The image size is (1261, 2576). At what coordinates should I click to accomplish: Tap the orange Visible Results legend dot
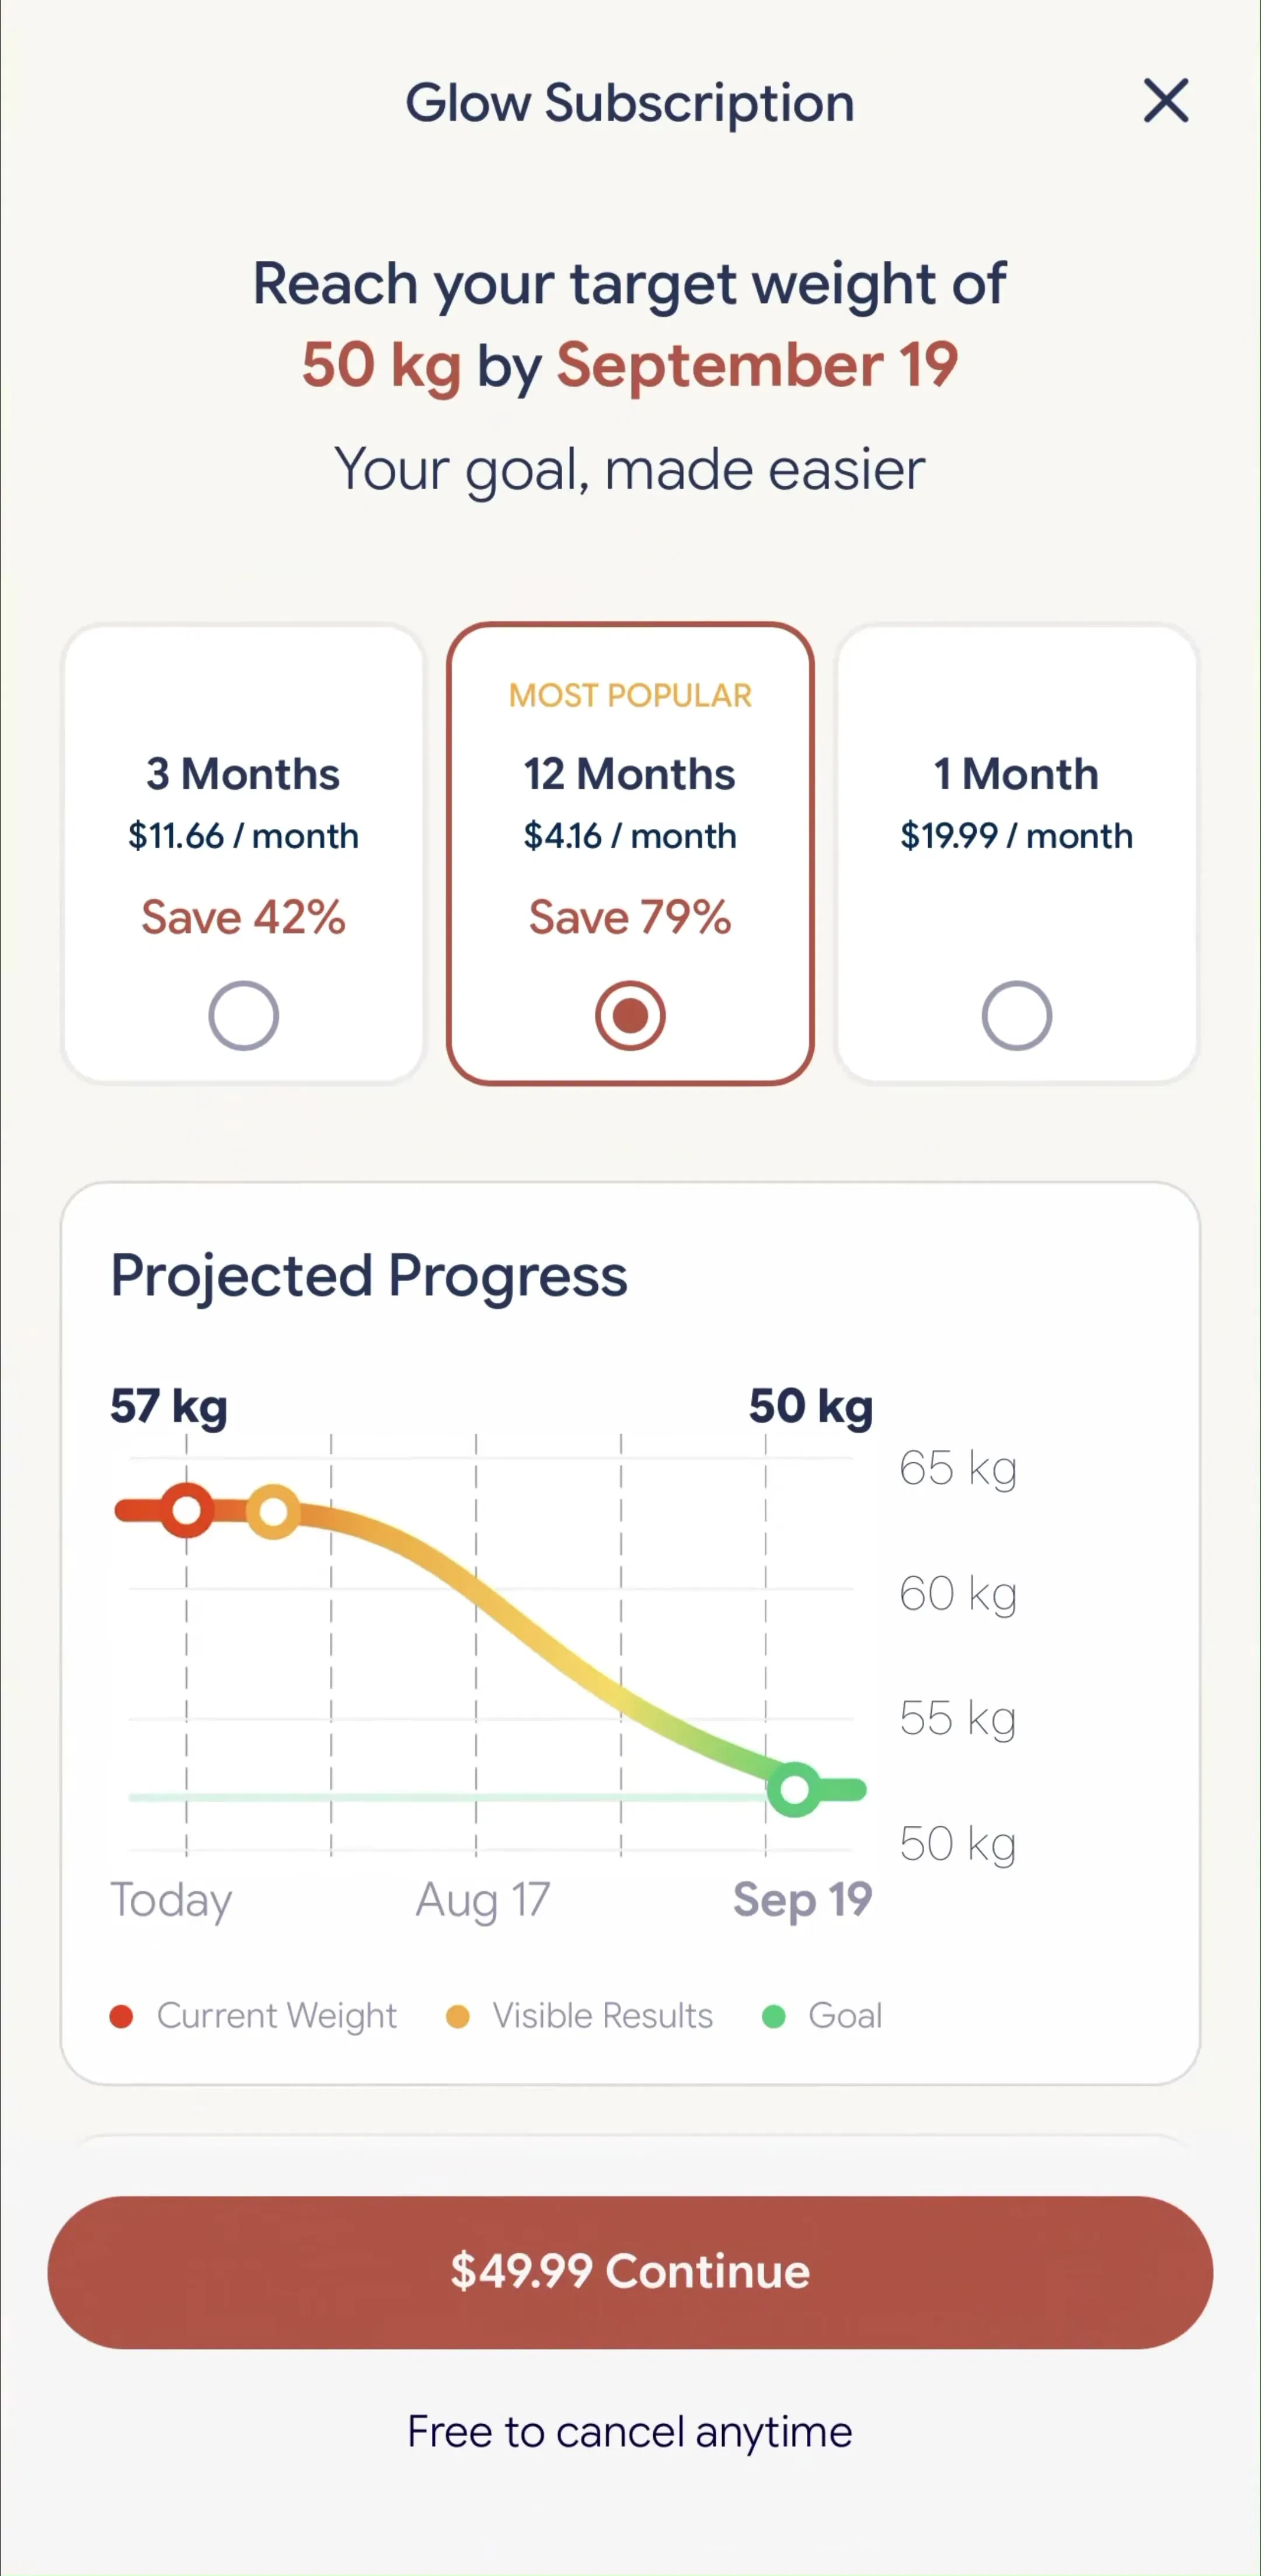tap(457, 2016)
